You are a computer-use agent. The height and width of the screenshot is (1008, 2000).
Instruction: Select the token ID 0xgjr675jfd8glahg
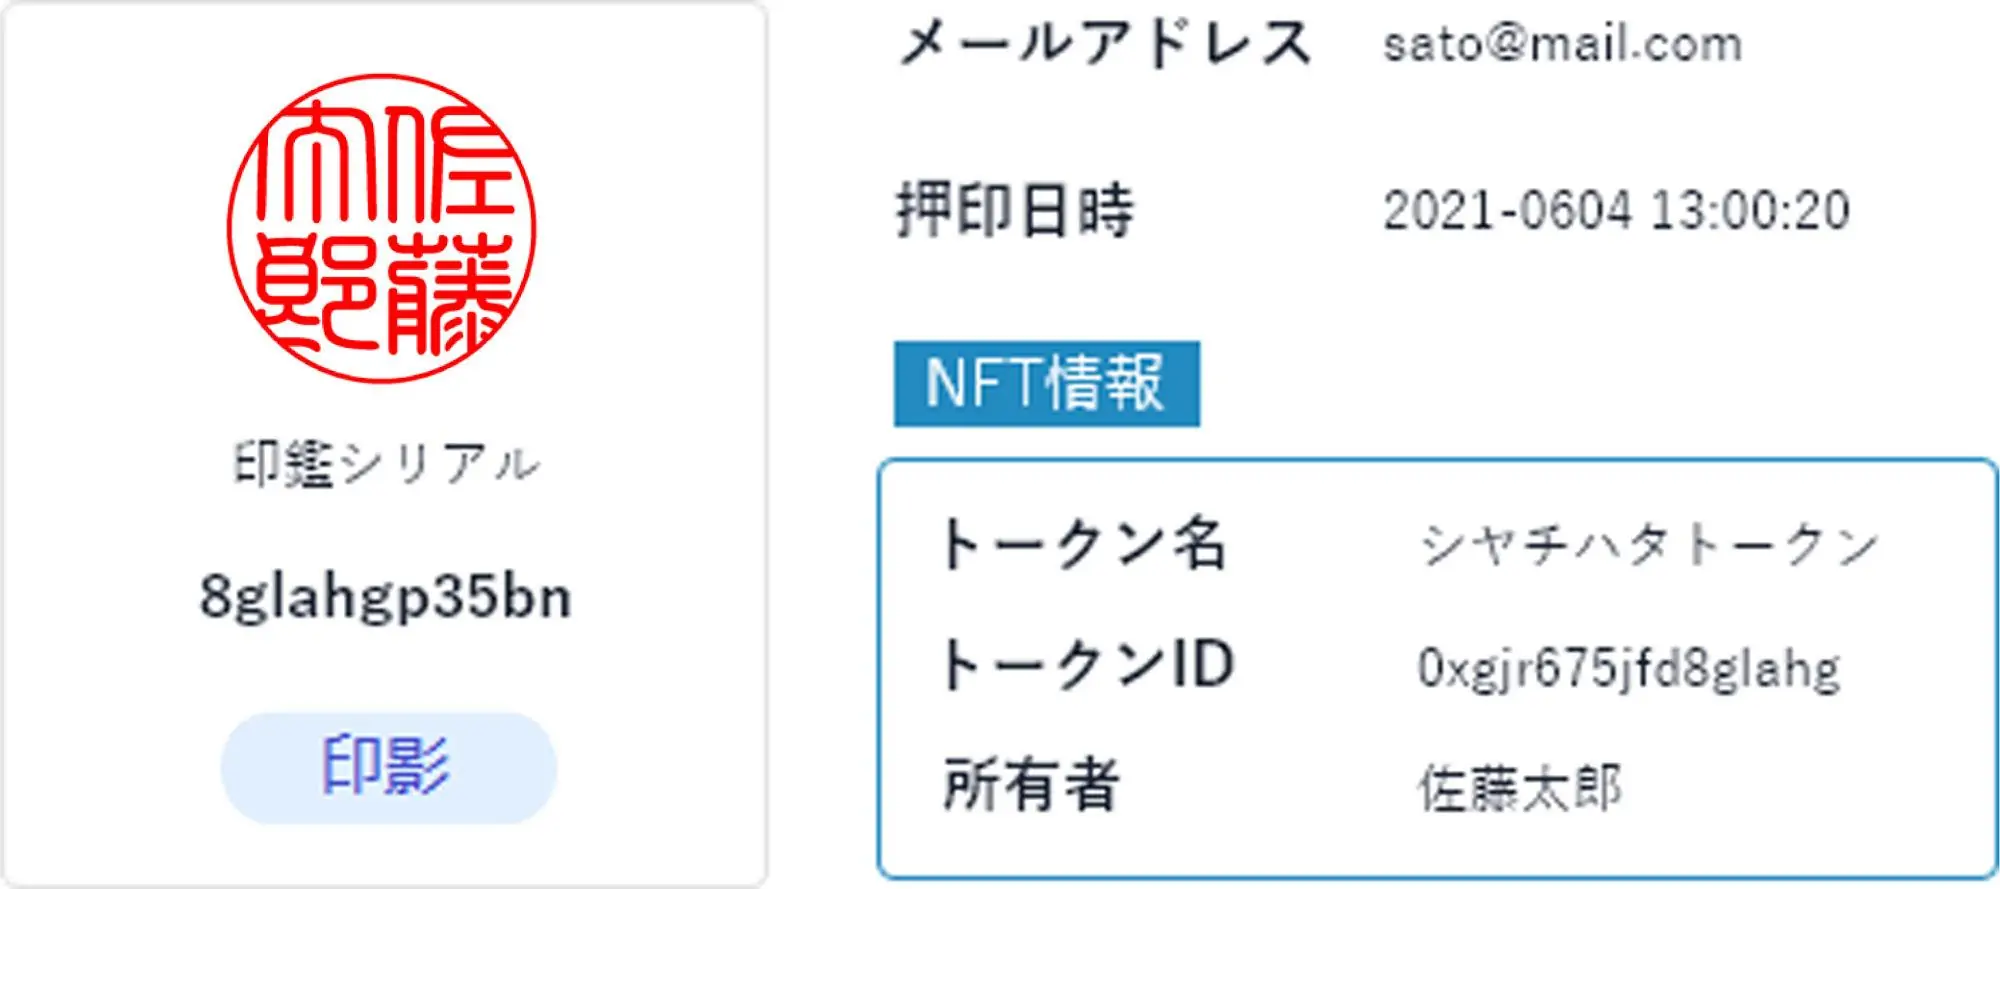1628,668
